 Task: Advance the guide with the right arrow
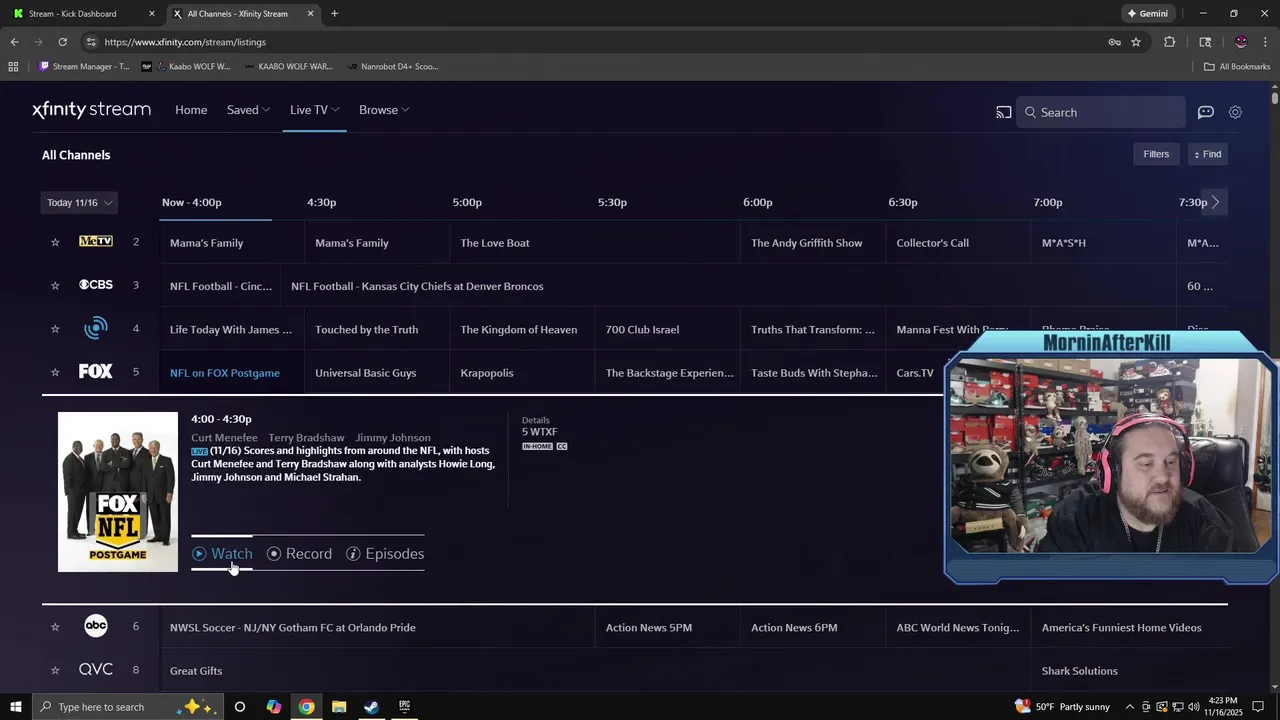click(x=1215, y=202)
